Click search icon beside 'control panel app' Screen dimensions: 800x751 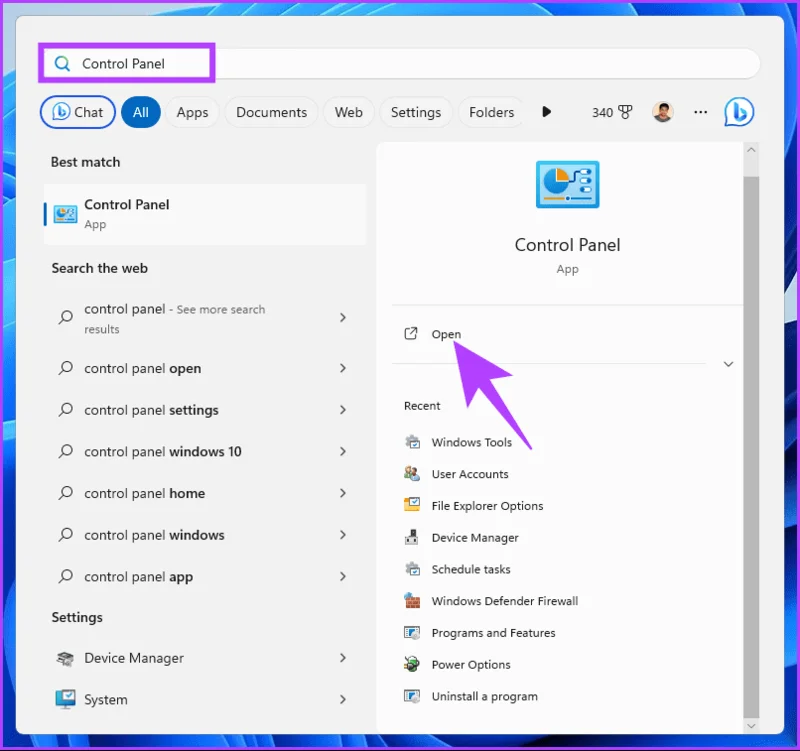[x=65, y=577]
